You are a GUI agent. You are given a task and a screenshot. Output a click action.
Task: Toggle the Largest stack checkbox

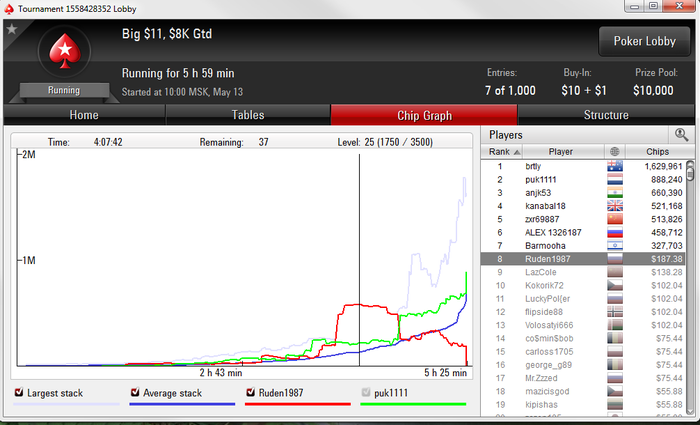[19, 392]
